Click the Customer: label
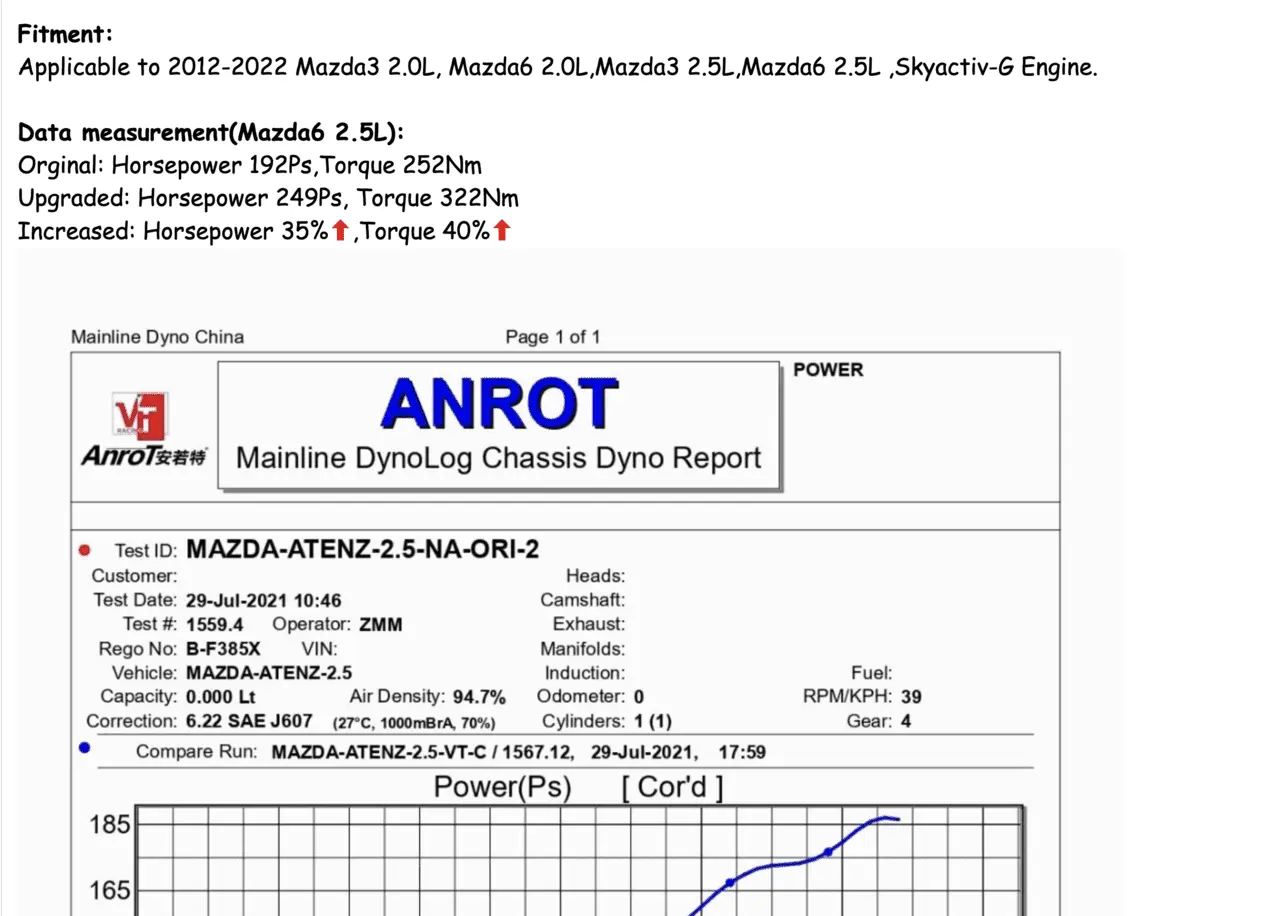This screenshot has width=1280, height=916. [135, 576]
